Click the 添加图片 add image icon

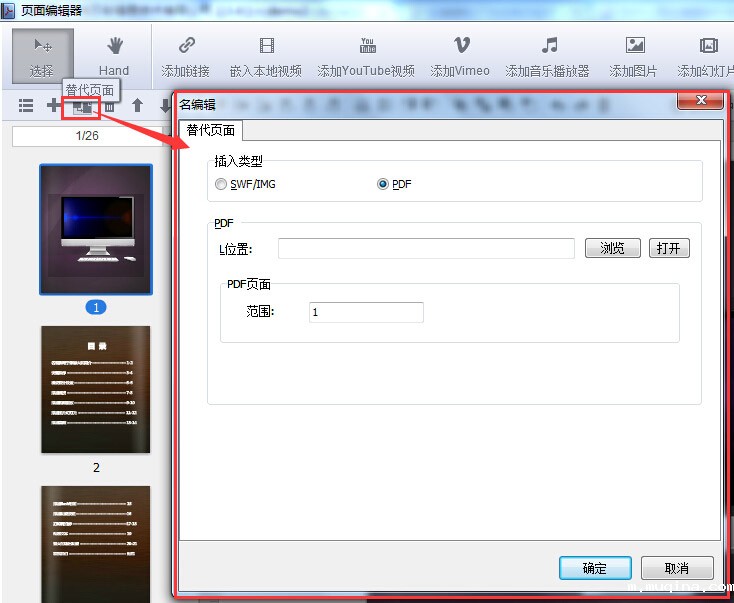634,56
